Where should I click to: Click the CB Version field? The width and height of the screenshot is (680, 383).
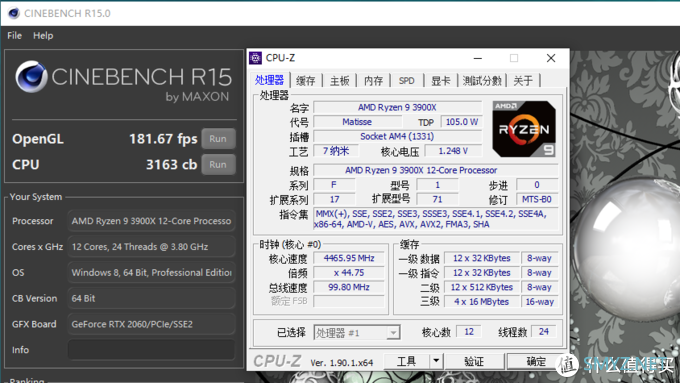[151, 298]
